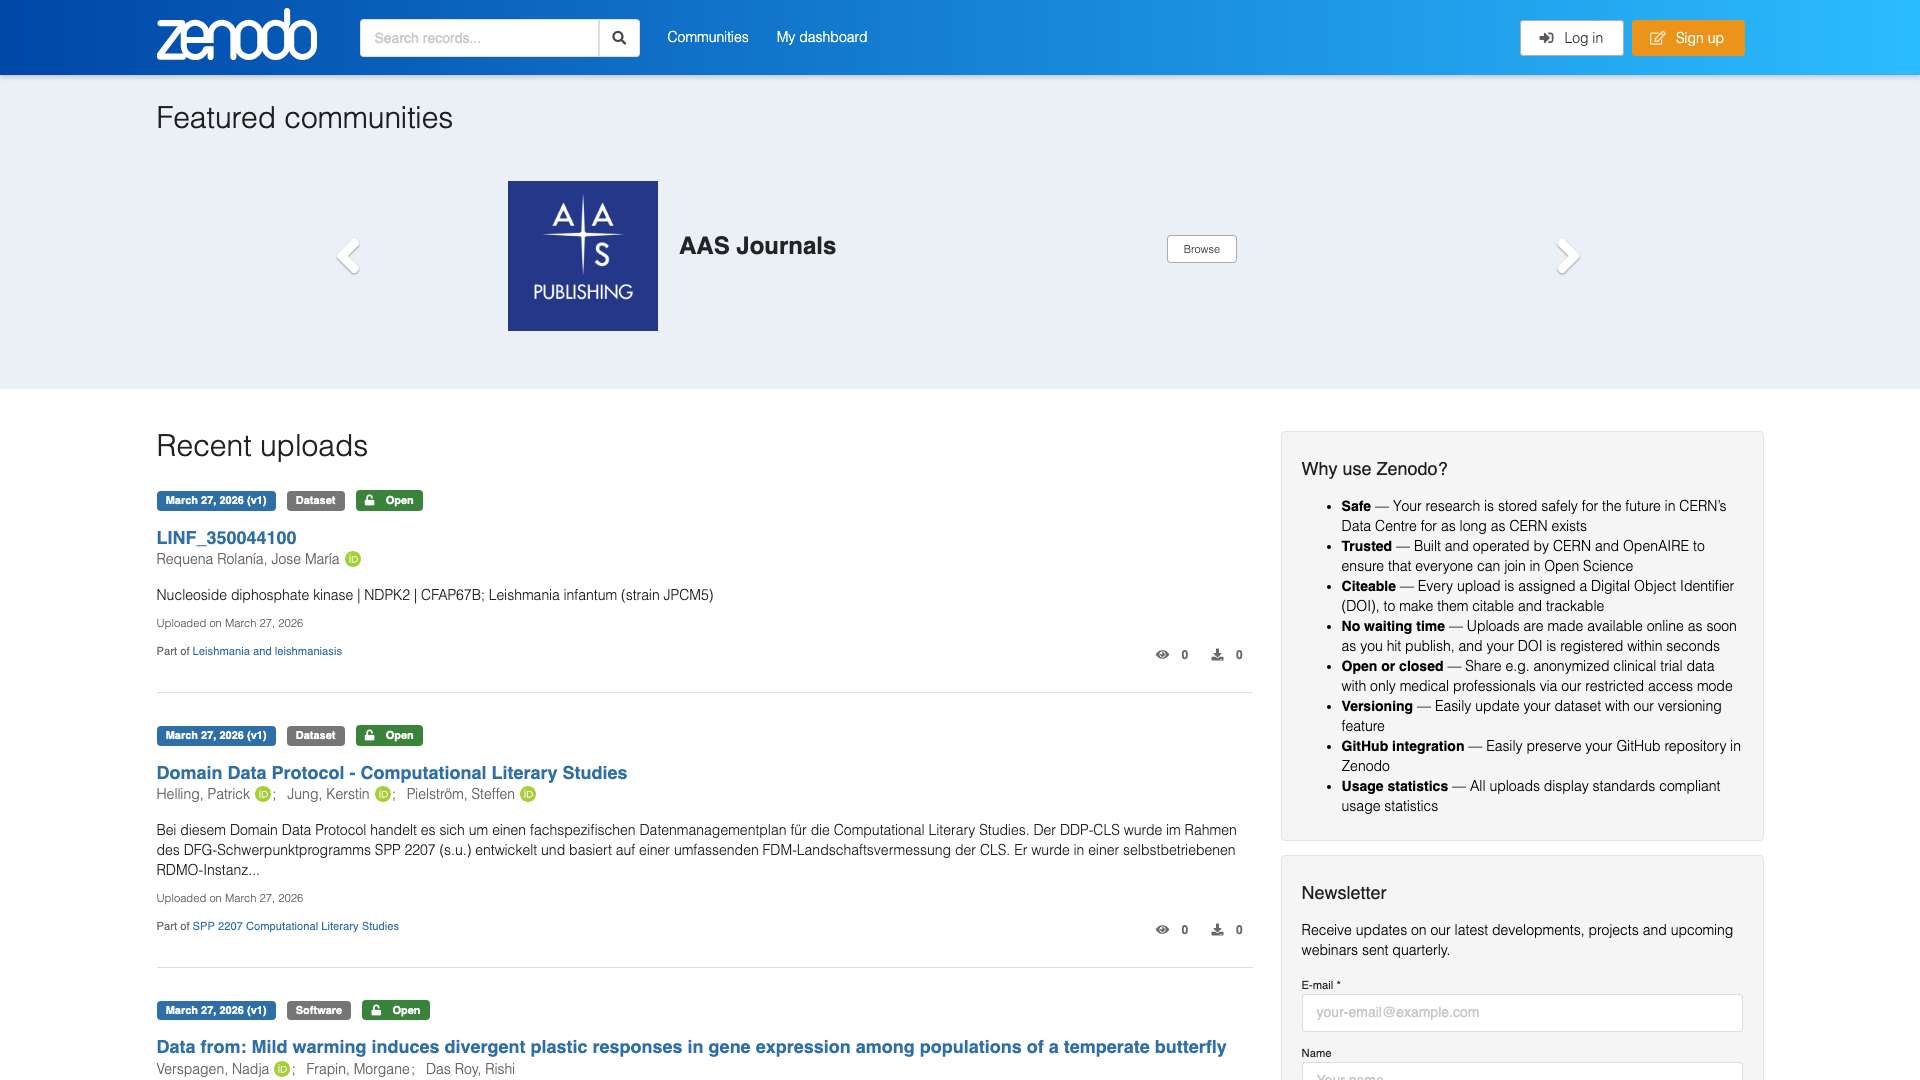
Task: Click views eye icon for LINF_350044100
Action: tap(1162, 655)
